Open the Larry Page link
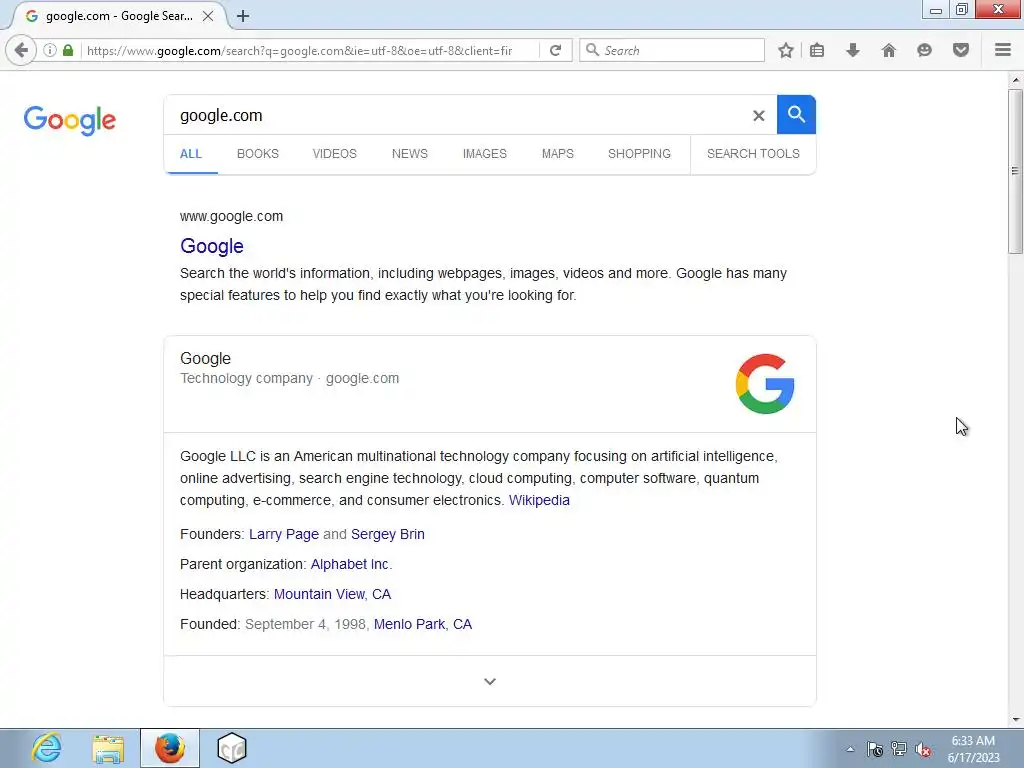This screenshot has height=768, width=1024. [284, 534]
